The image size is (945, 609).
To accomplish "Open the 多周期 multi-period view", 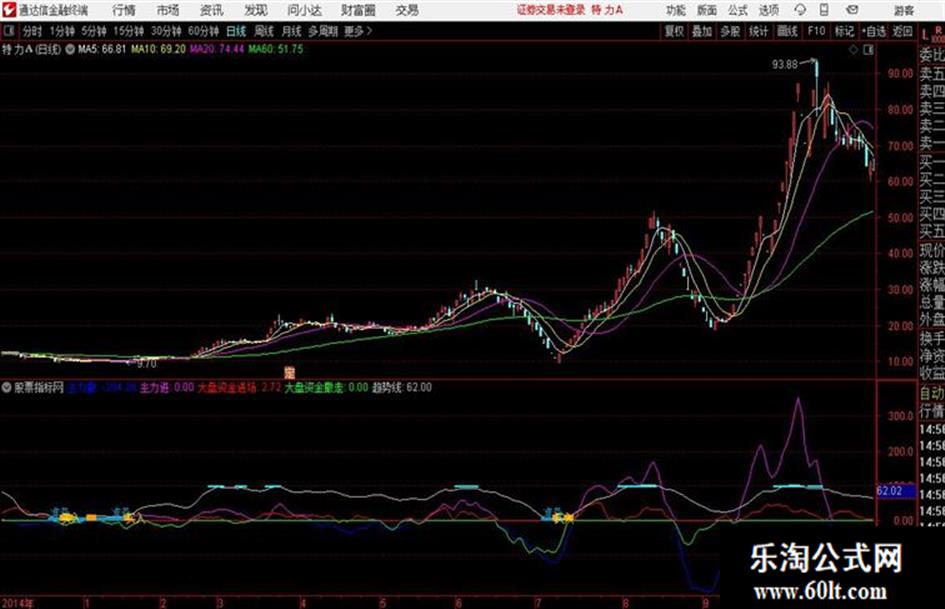I will tap(323, 31).
